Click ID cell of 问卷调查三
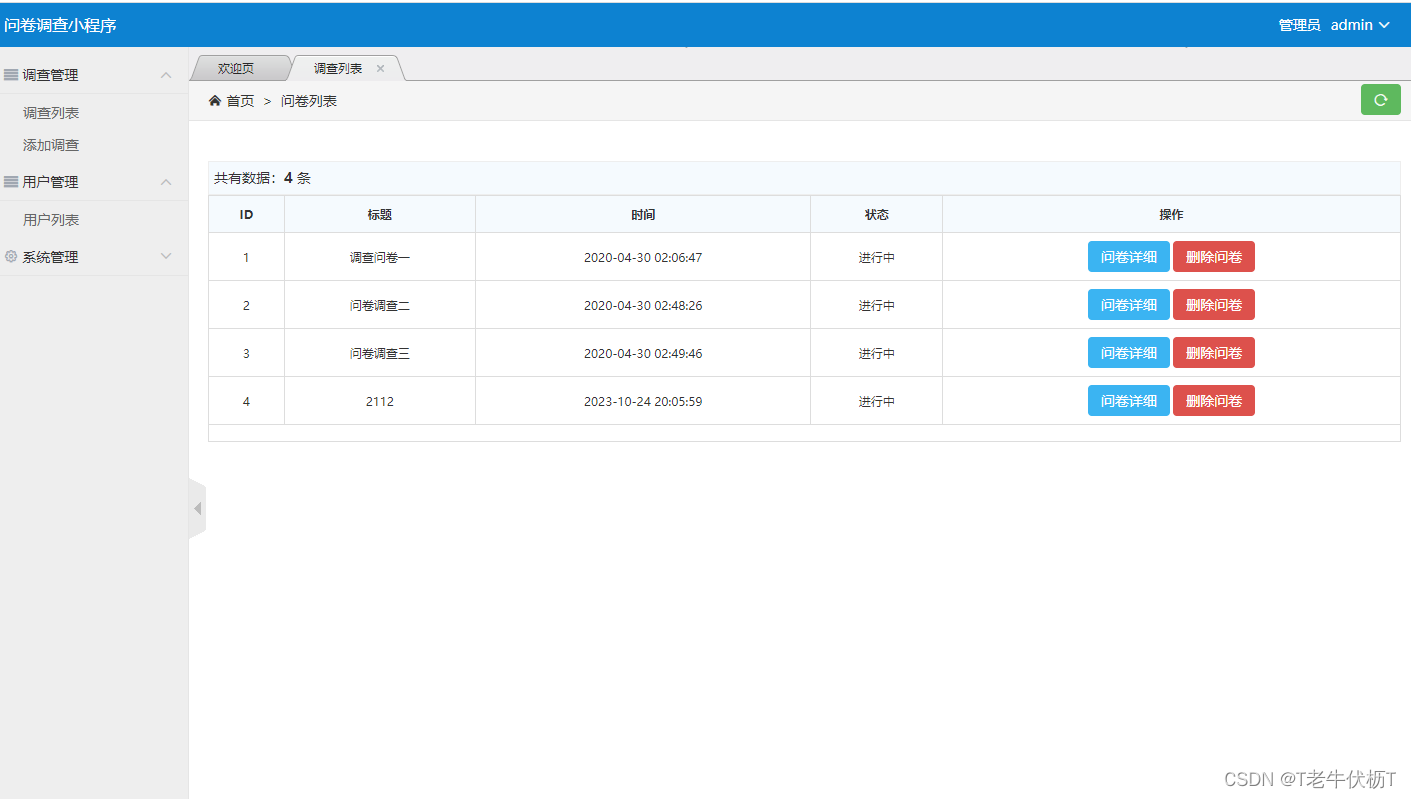The width and height of the screenshot is (1411, 799). pos(246,354)
